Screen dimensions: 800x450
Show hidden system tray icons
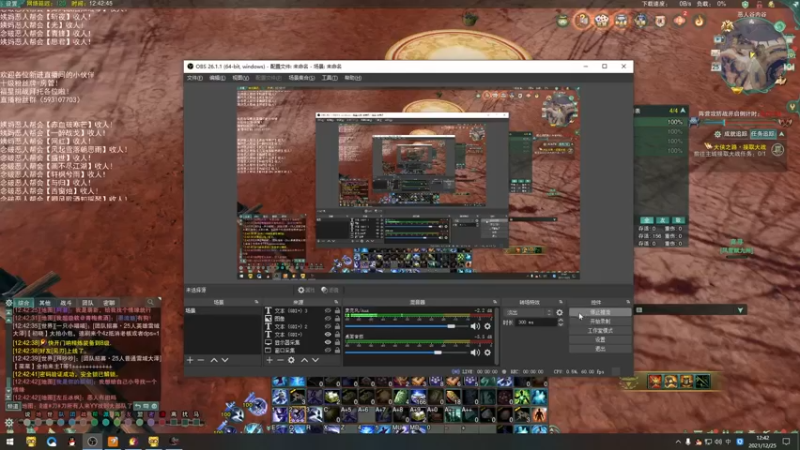pos(678,442)
